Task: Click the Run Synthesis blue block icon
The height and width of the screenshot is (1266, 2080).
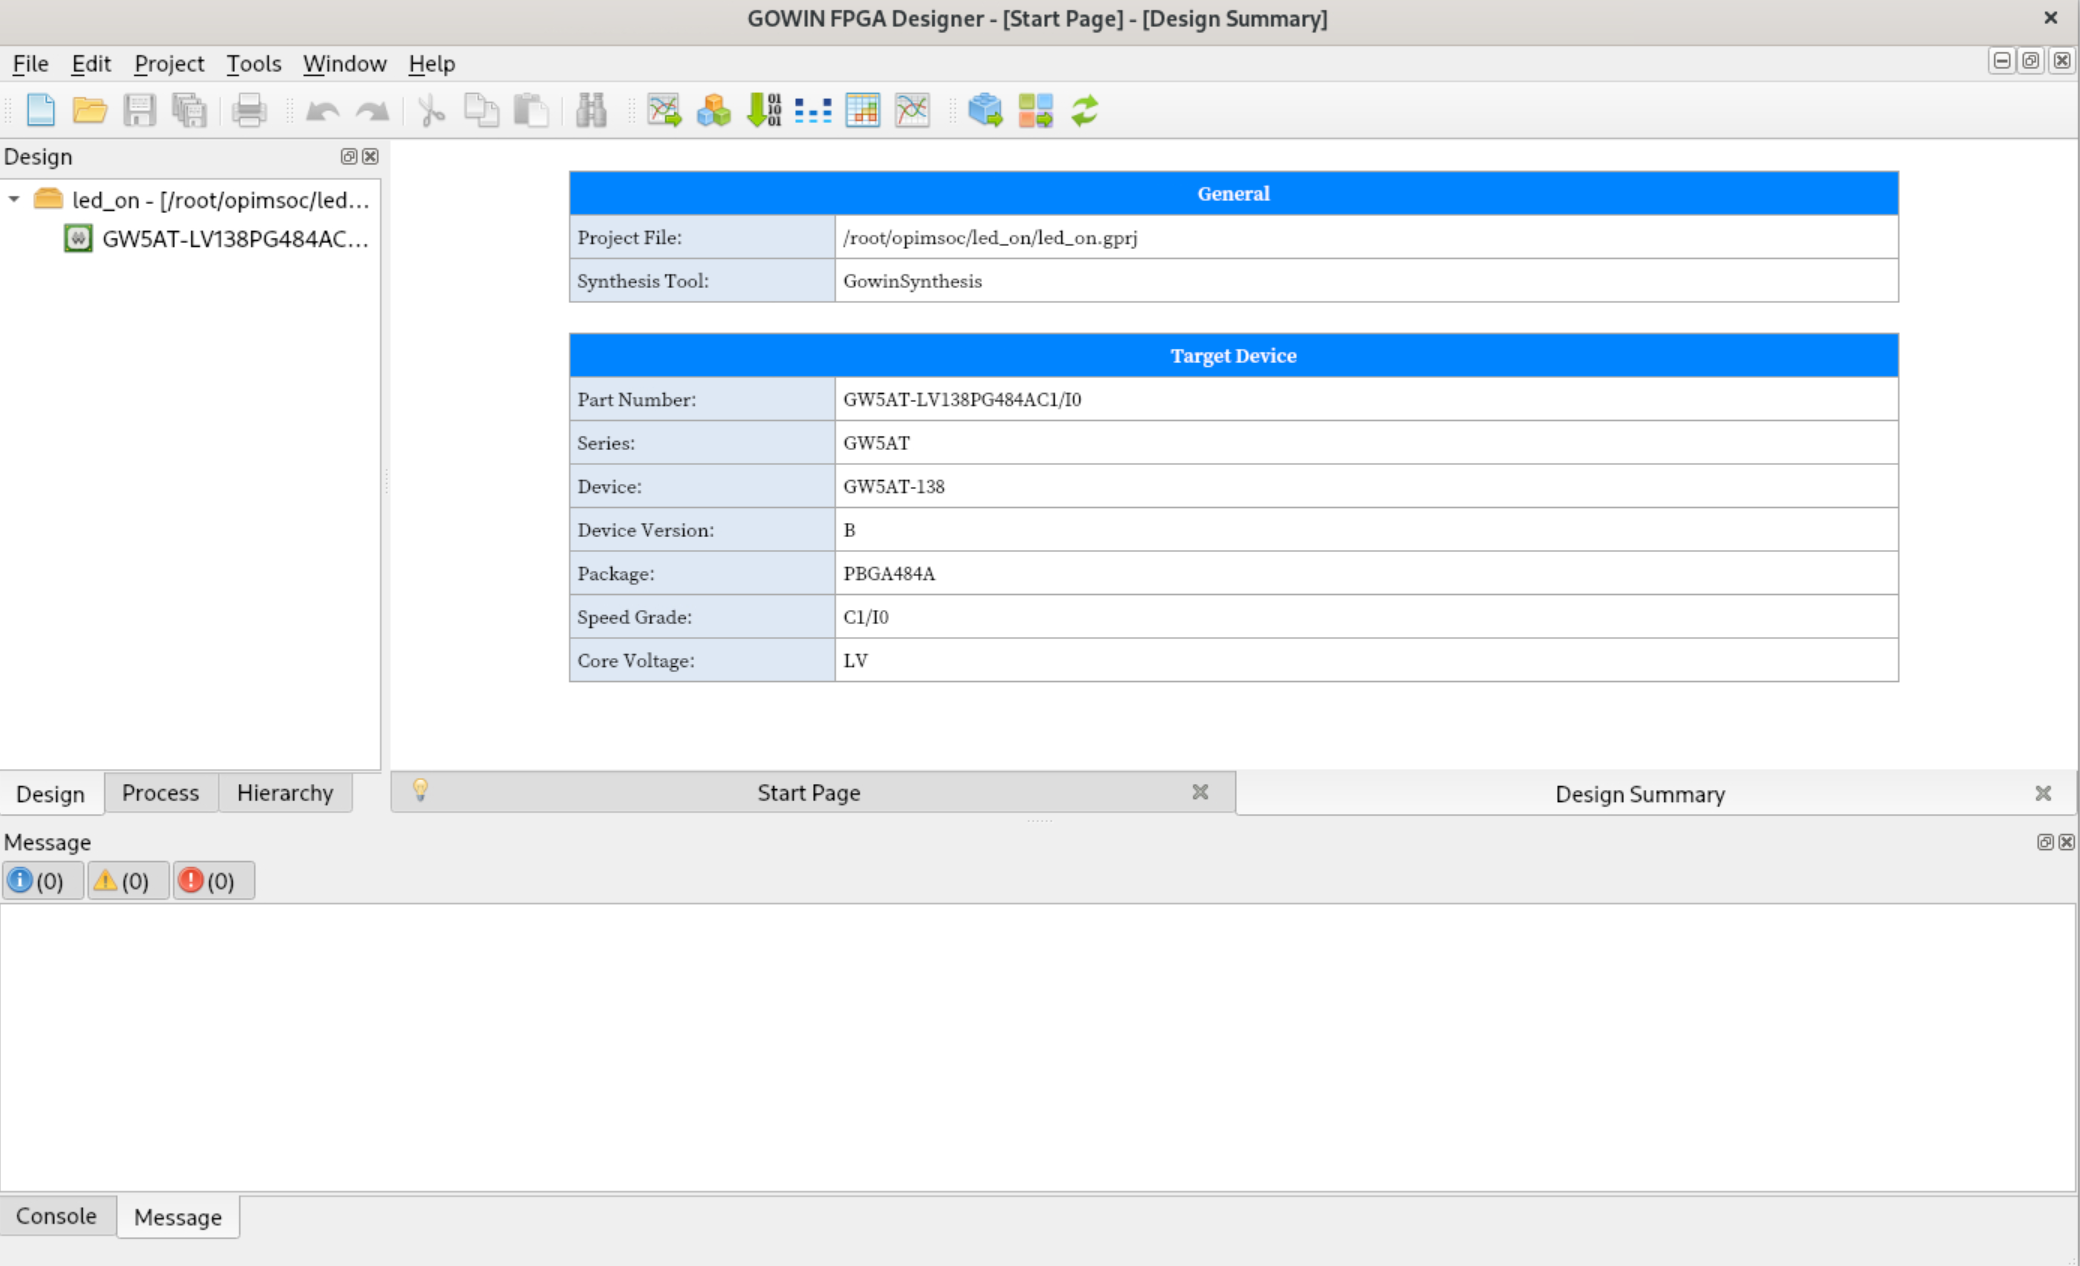Action: (985, 110)
